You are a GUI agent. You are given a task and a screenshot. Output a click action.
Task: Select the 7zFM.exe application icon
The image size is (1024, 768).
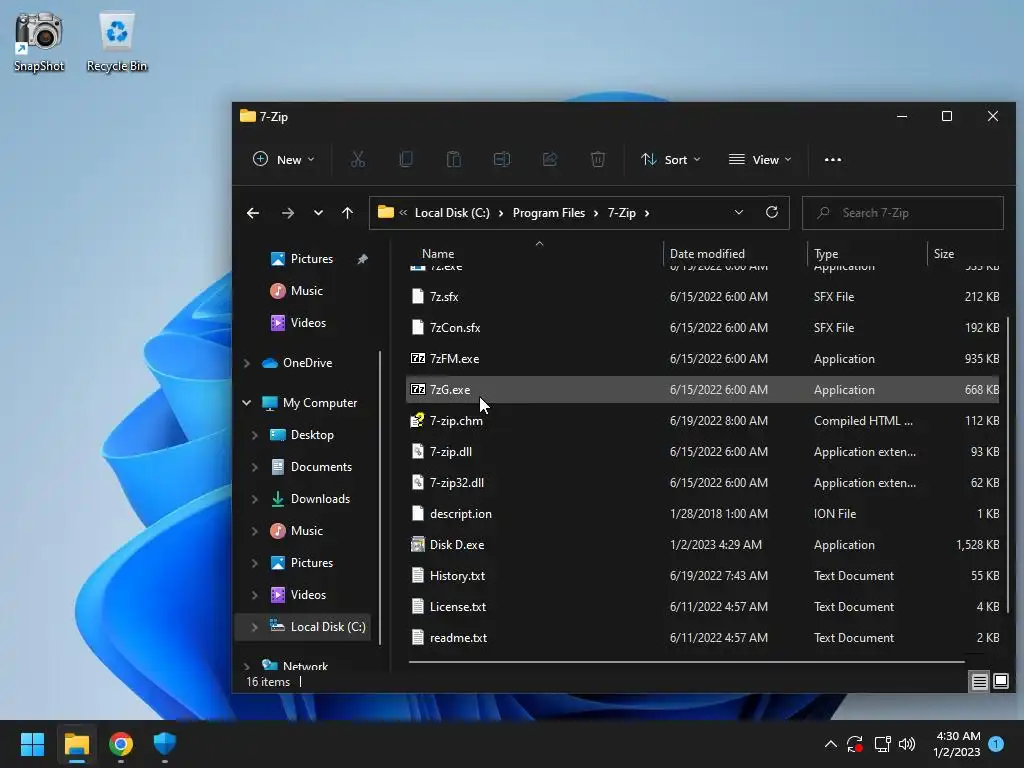click(418, 359)
